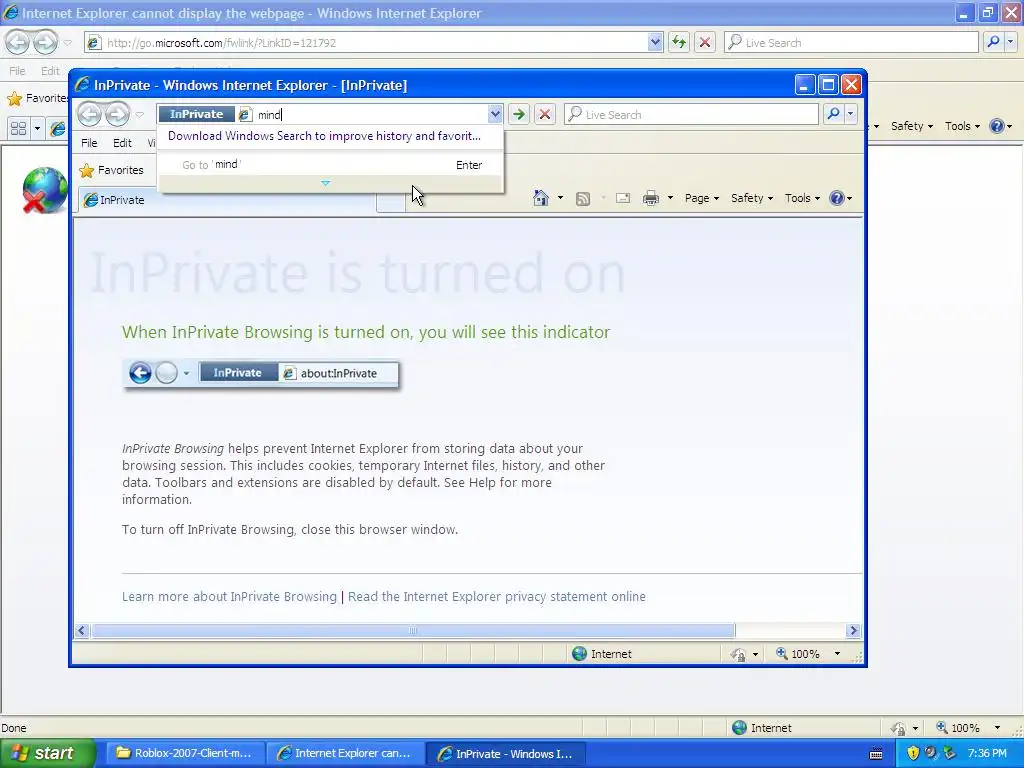The height and width of the screenshot is (768, 1024).
Task: Click the Forward button in the background IE window
Action: pyautogui.click(x=45, y=42)
